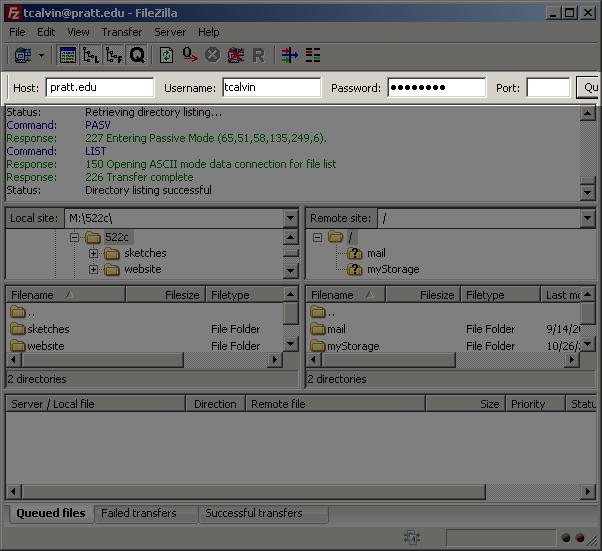Click Direction column header in queue
Image resolution: width=602 pixels, height=551 pixels.
(215, 404)
